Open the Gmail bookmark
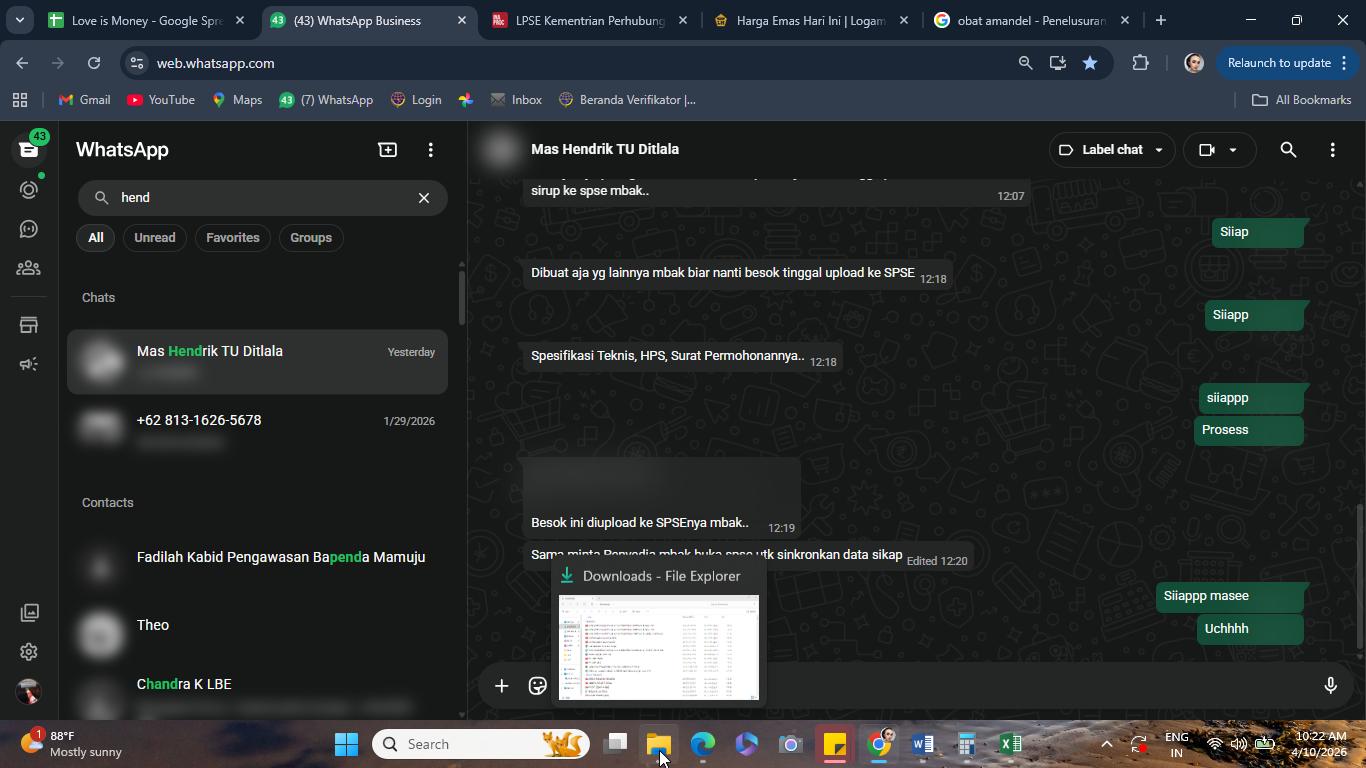 (x=84, y=100)
